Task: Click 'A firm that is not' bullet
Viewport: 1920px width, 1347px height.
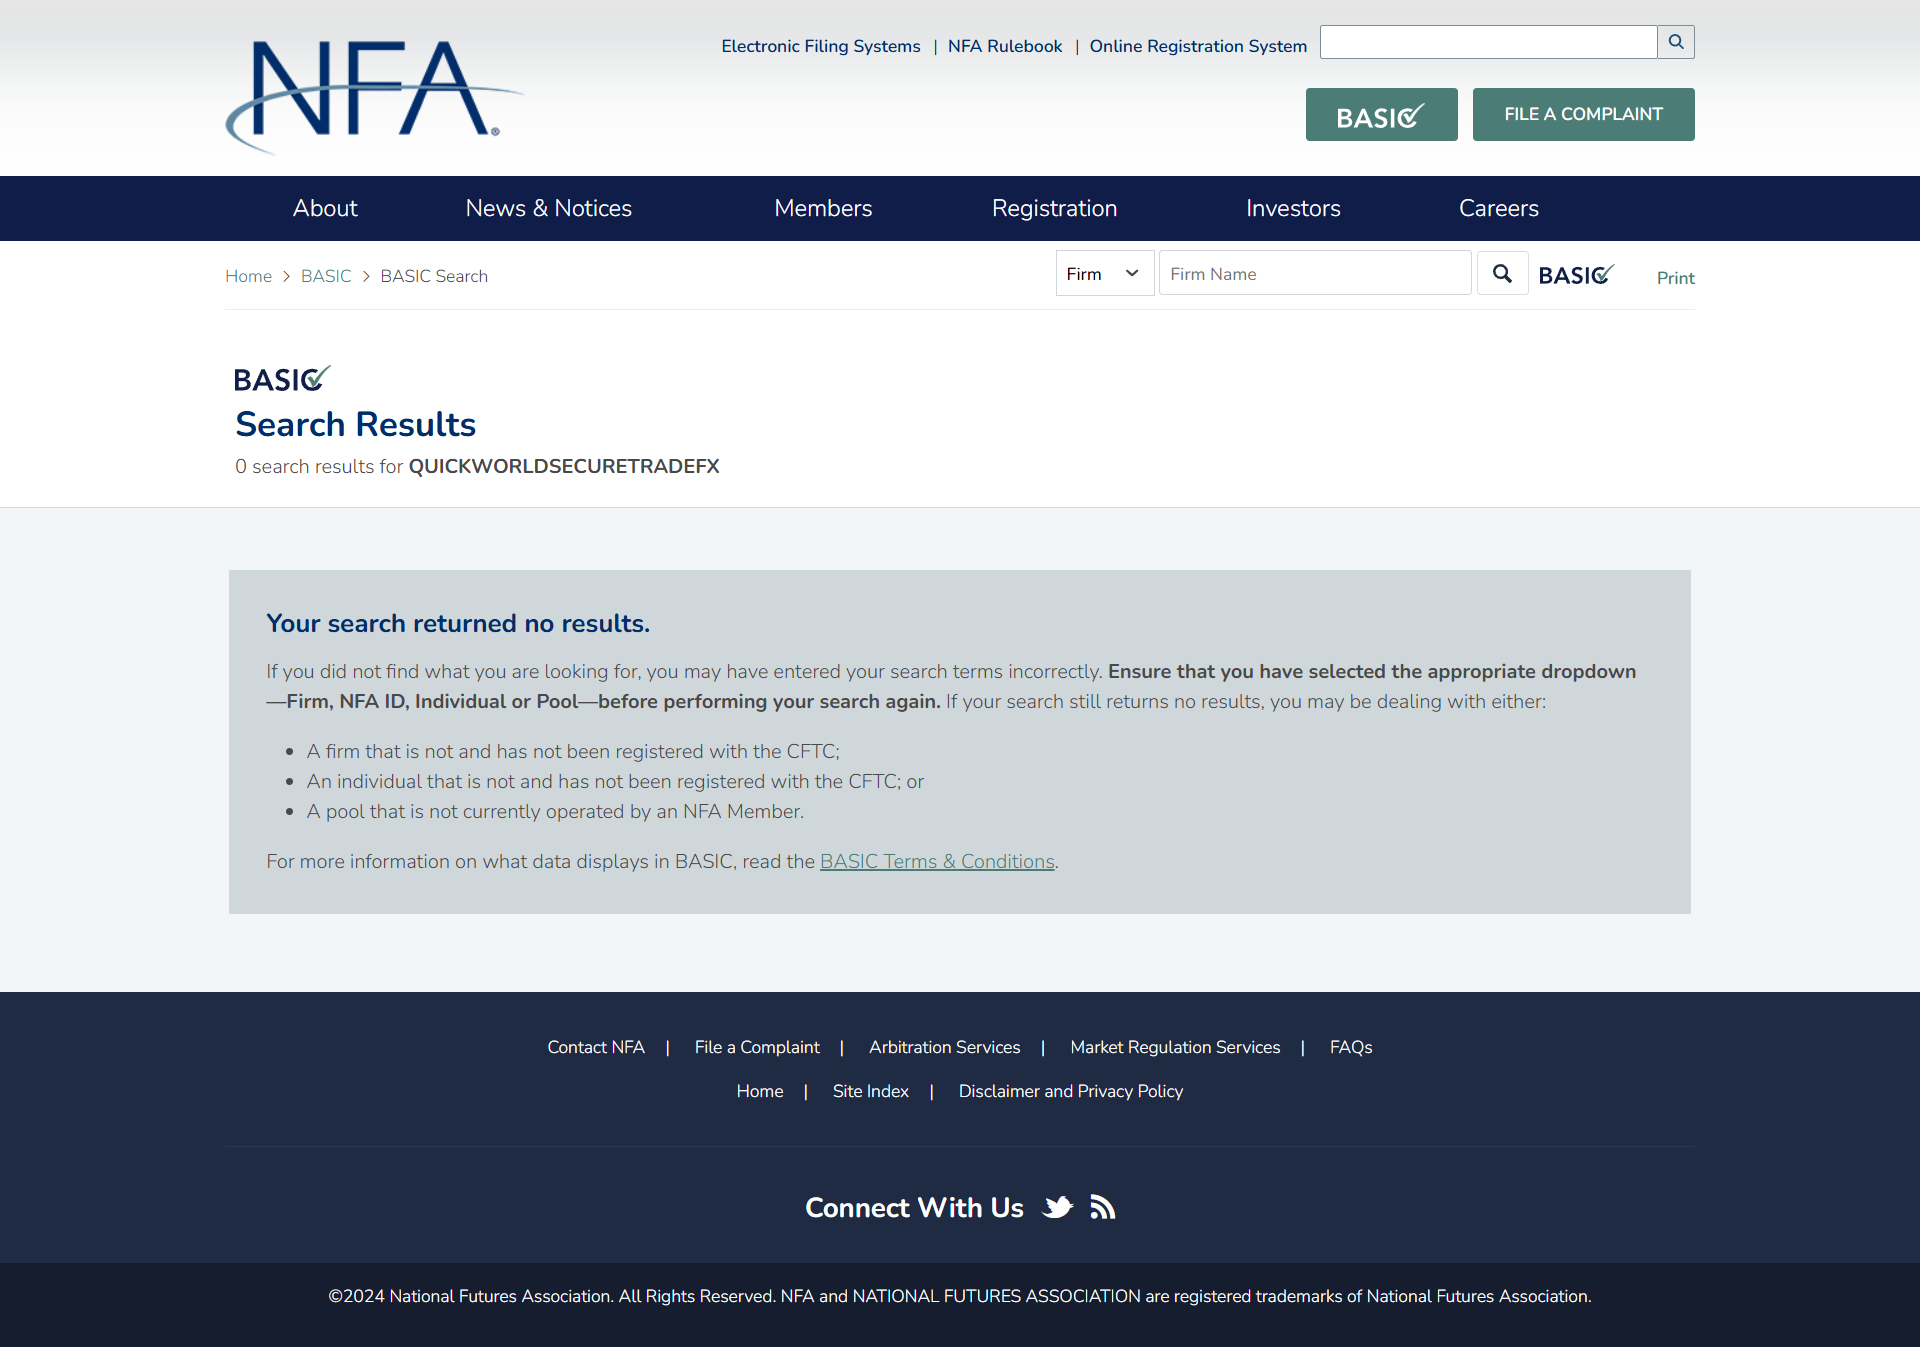Action: click(573, 751)
